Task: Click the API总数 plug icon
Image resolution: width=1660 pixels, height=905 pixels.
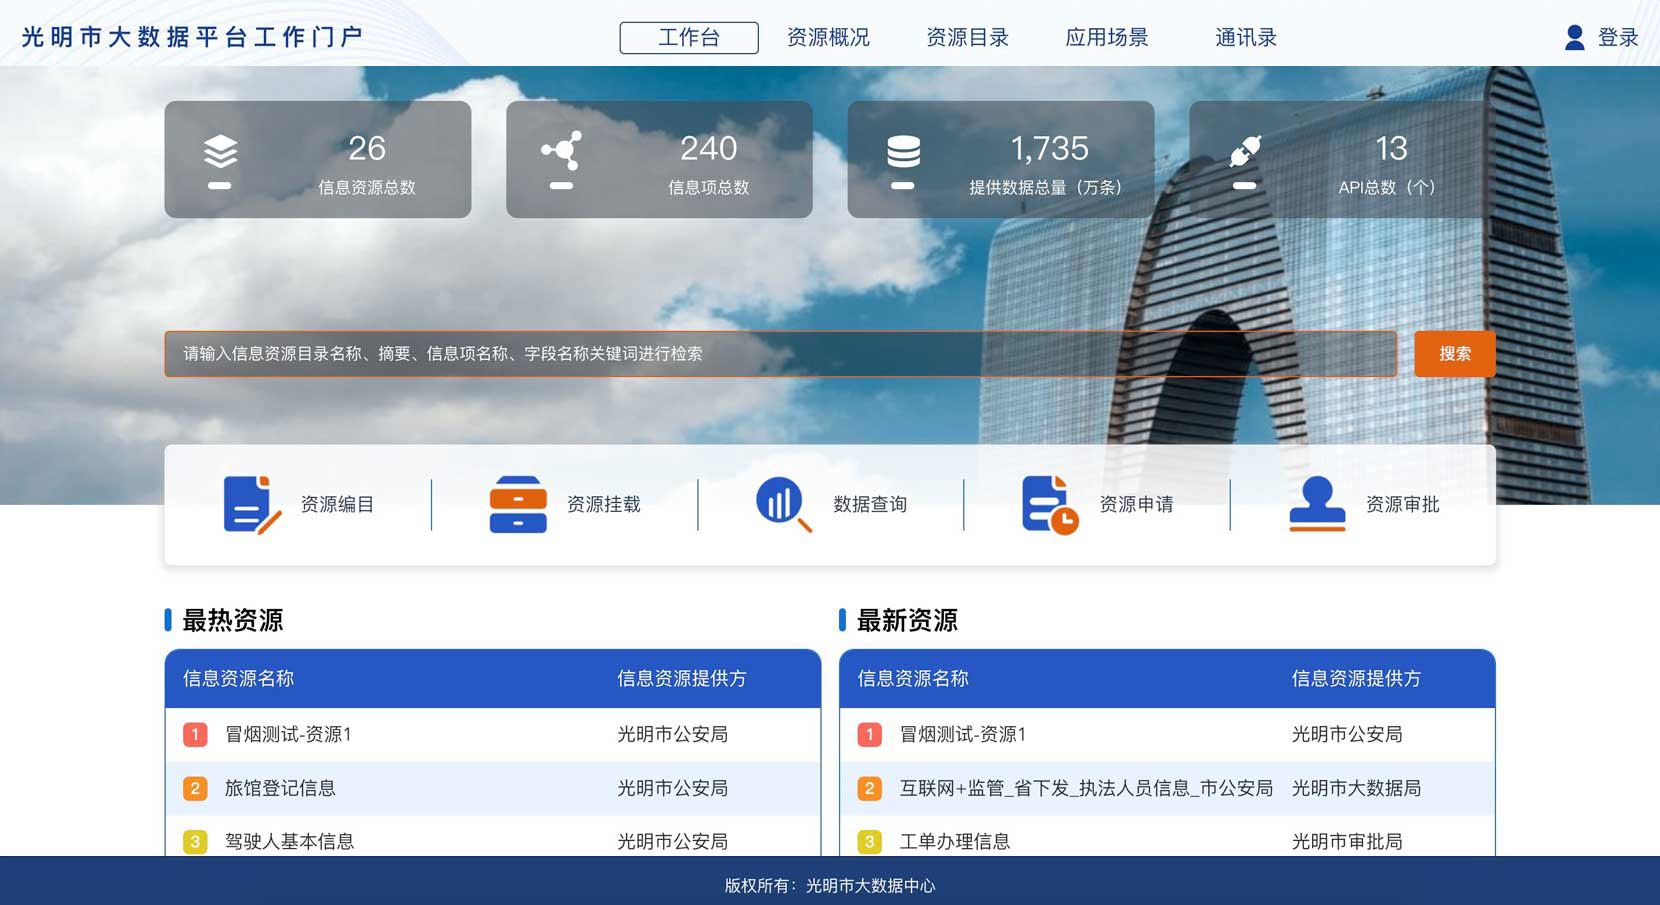Action: click(1244, 155)
